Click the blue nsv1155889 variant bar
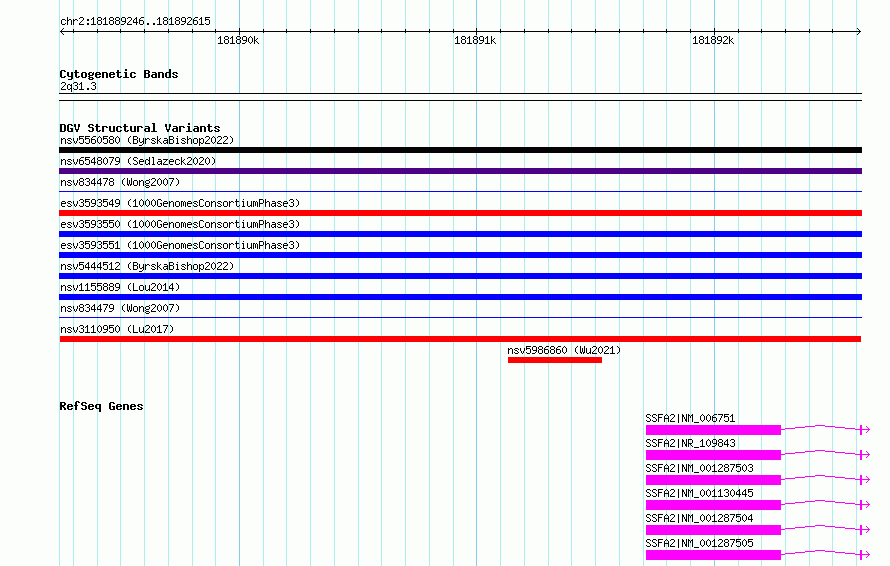The image size is (890, 566). [460, 297]
